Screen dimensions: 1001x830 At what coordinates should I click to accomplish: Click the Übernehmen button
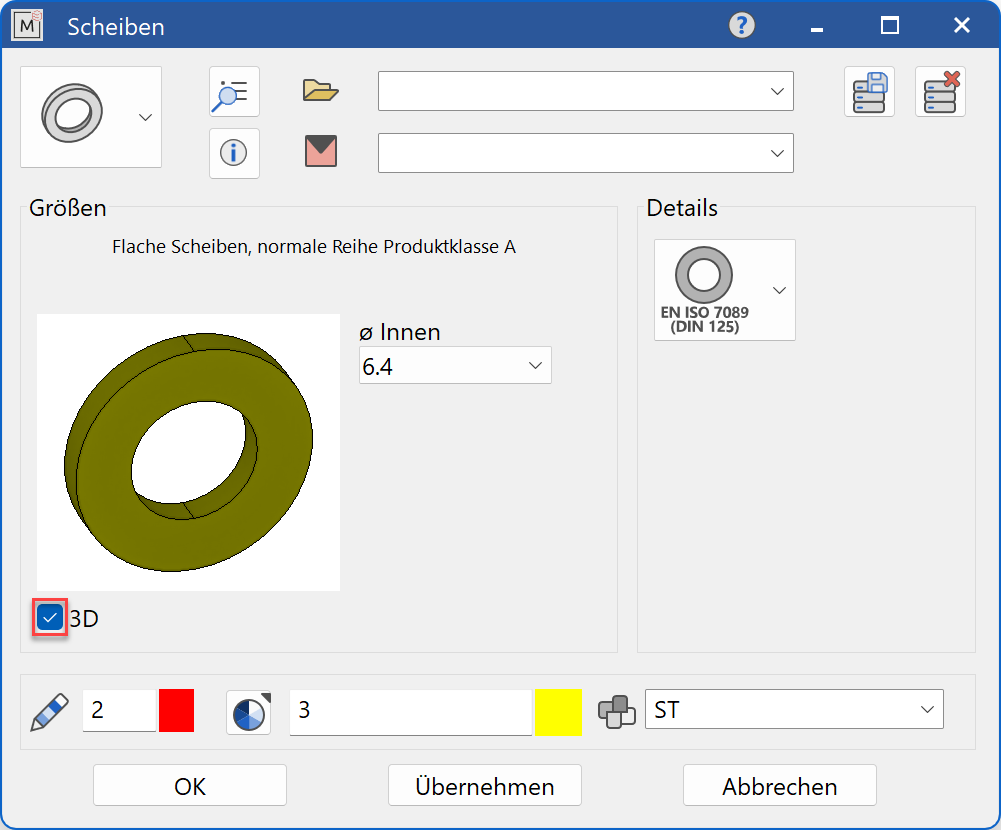[485, 785]
